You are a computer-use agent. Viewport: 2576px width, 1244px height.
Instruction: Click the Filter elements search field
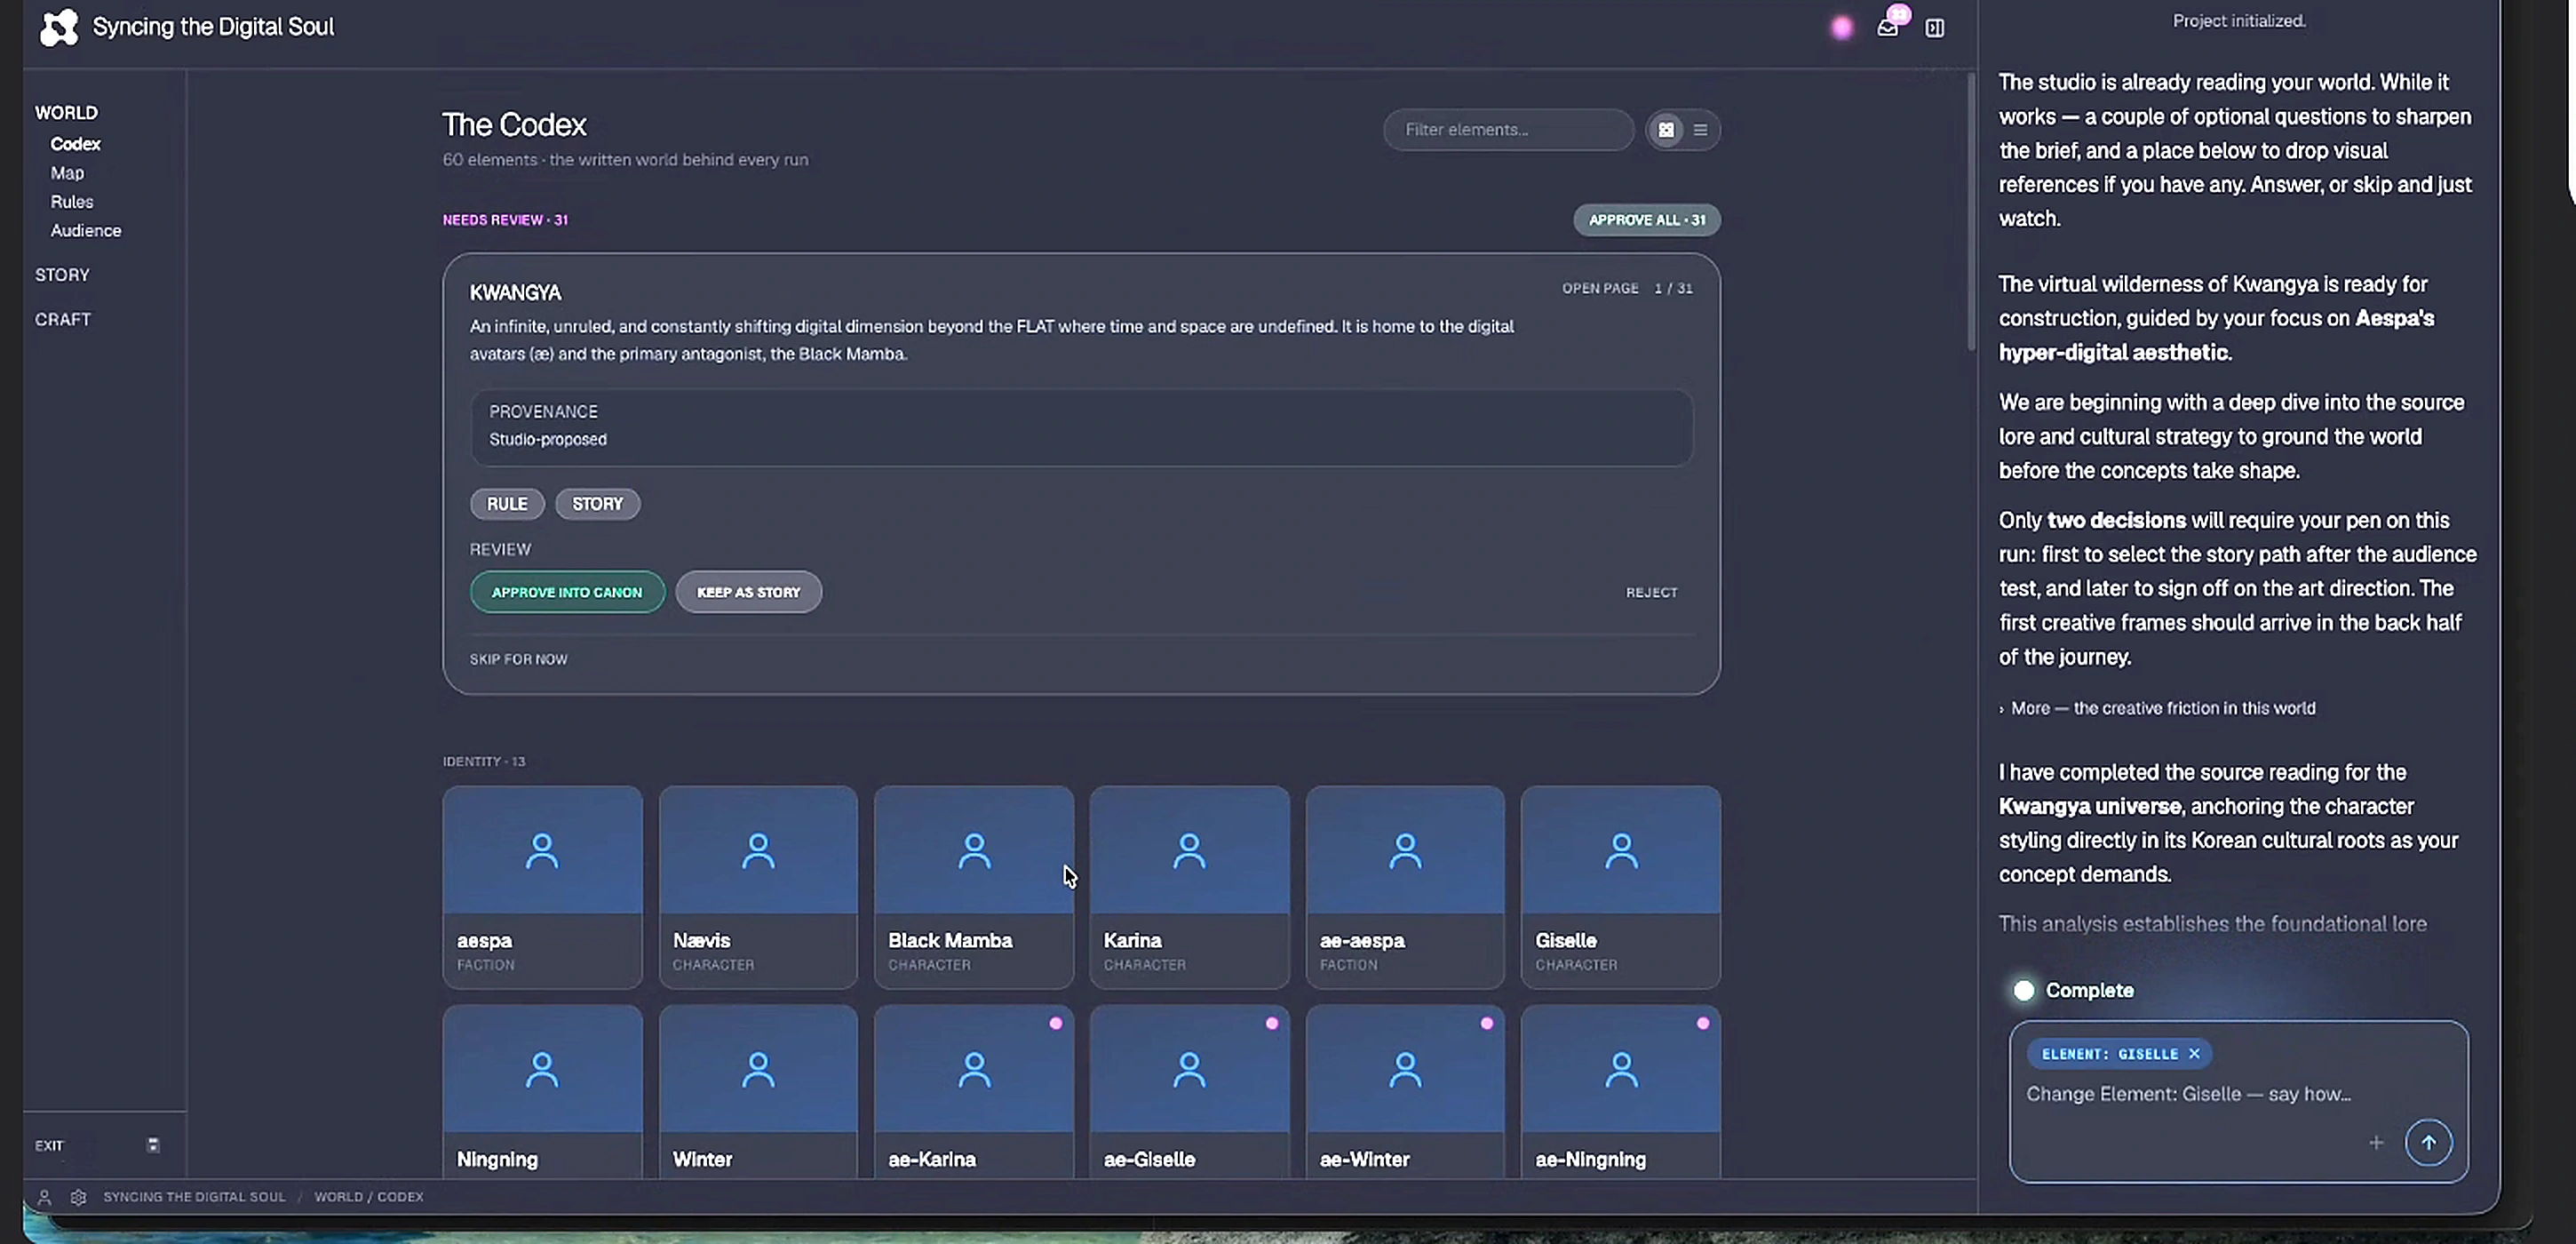(x=1508, y=130)
